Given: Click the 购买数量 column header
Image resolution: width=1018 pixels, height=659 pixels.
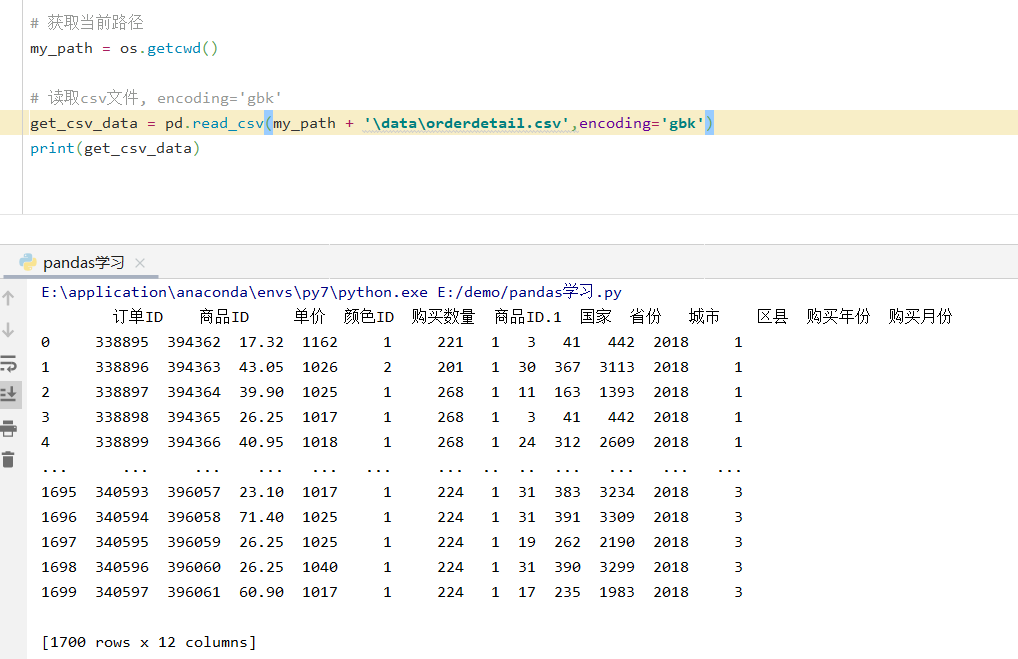Looking at the screenshot, I should click(x=443, y=317).
